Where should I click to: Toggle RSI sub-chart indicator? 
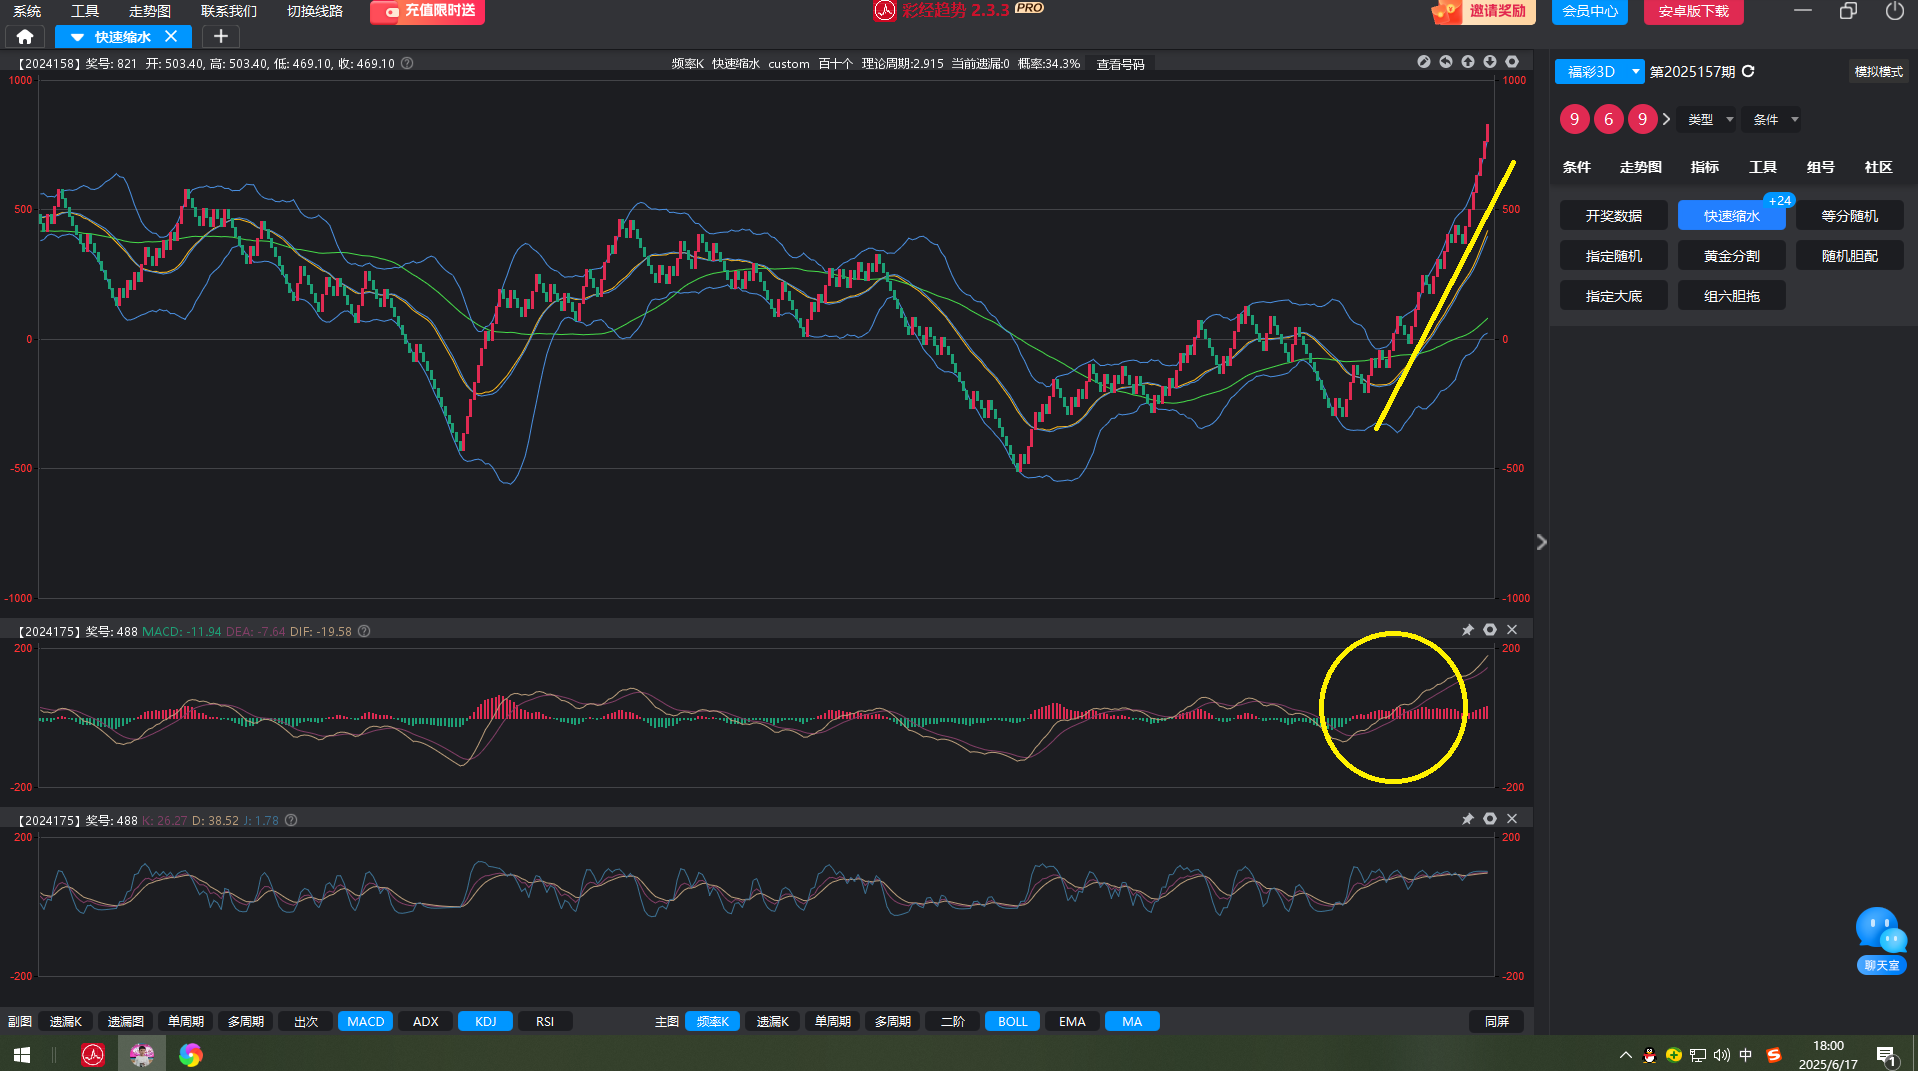[x=545, y=1021]
